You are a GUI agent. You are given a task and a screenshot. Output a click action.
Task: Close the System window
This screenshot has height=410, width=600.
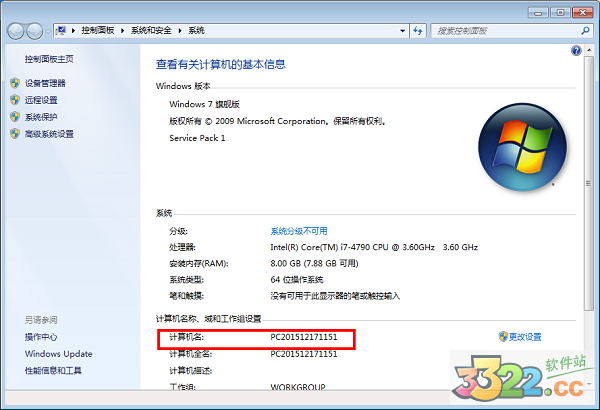point(582,13)
